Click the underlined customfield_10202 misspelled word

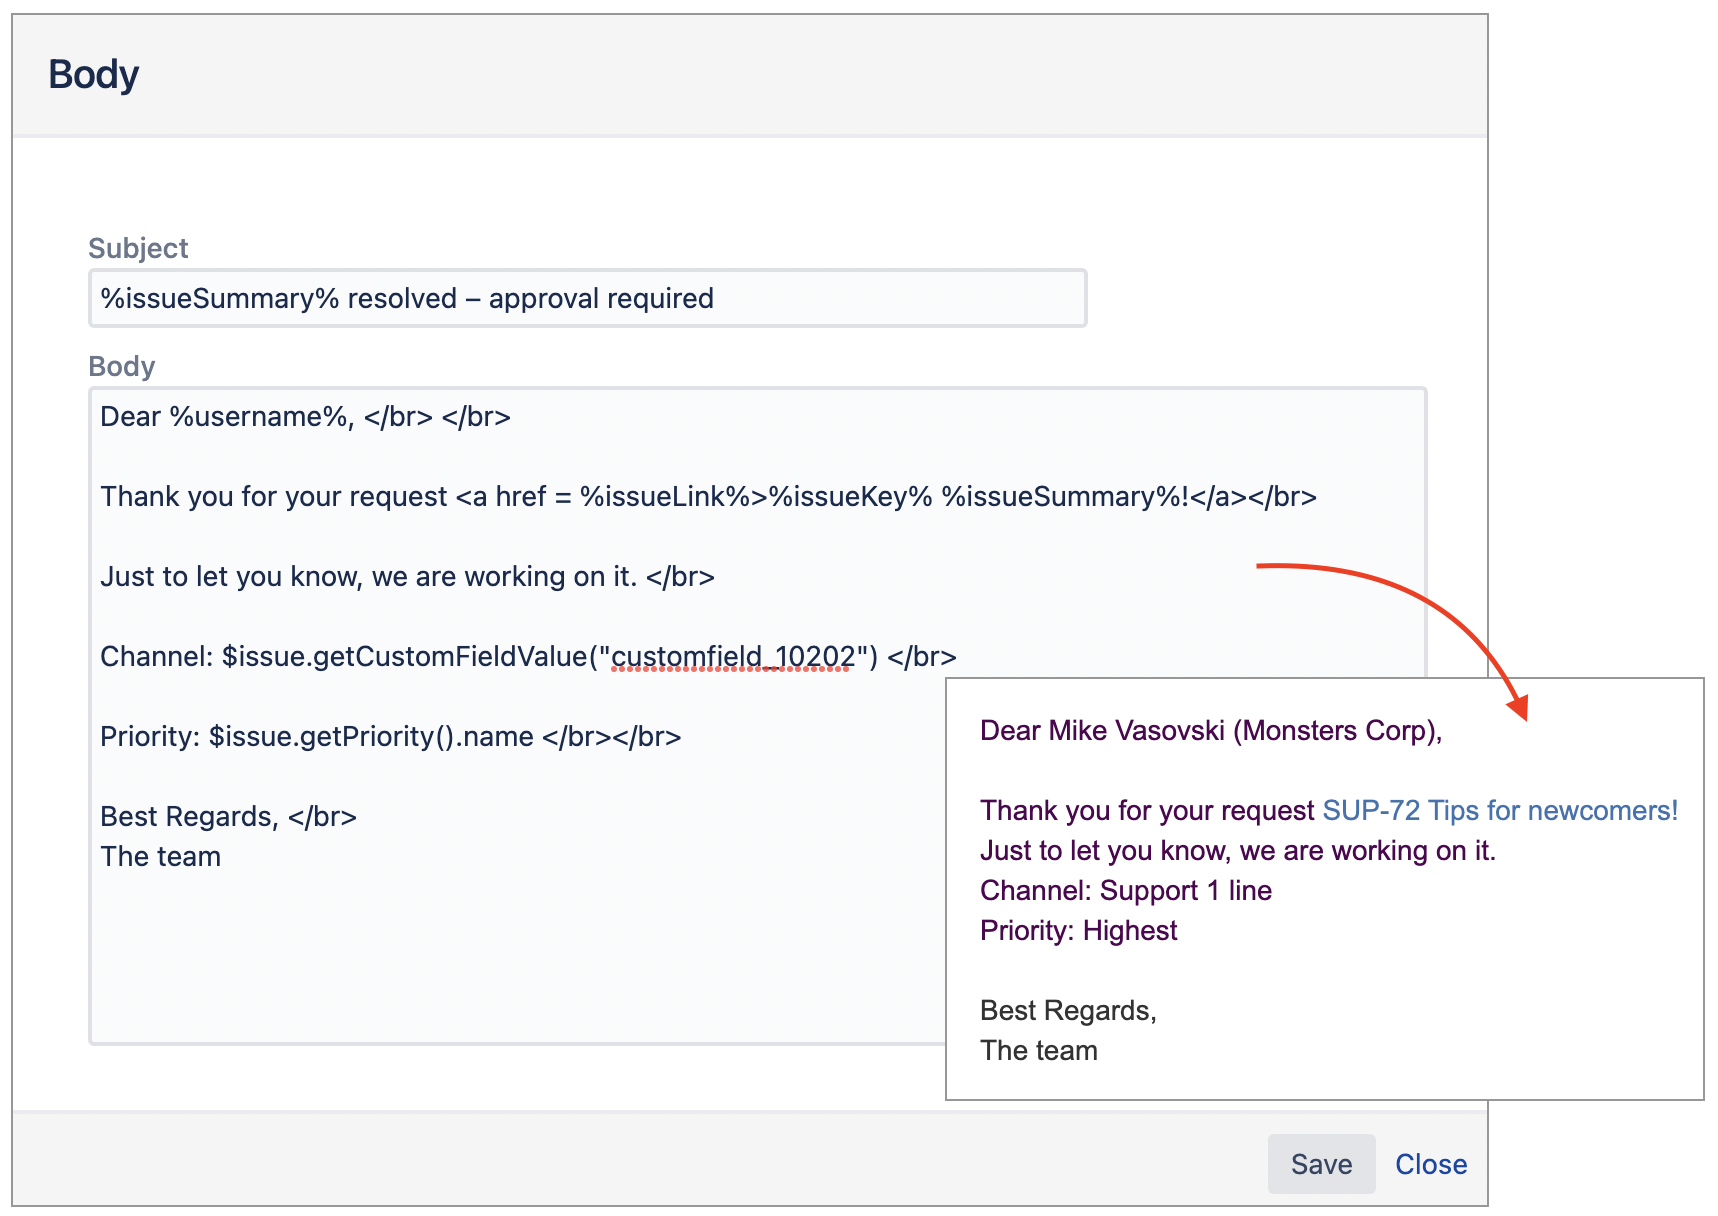coord(732,657)
